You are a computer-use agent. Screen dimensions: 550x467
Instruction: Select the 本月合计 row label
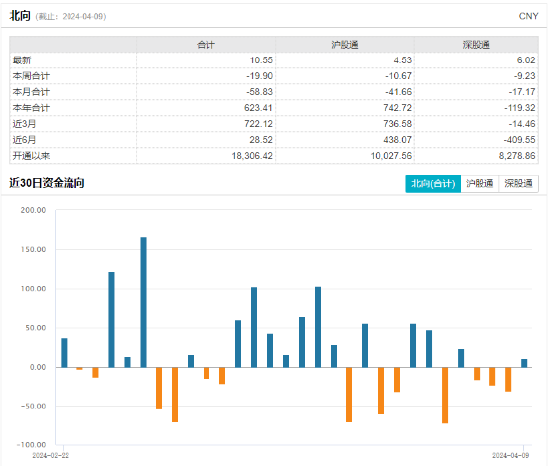coord(31,92)
